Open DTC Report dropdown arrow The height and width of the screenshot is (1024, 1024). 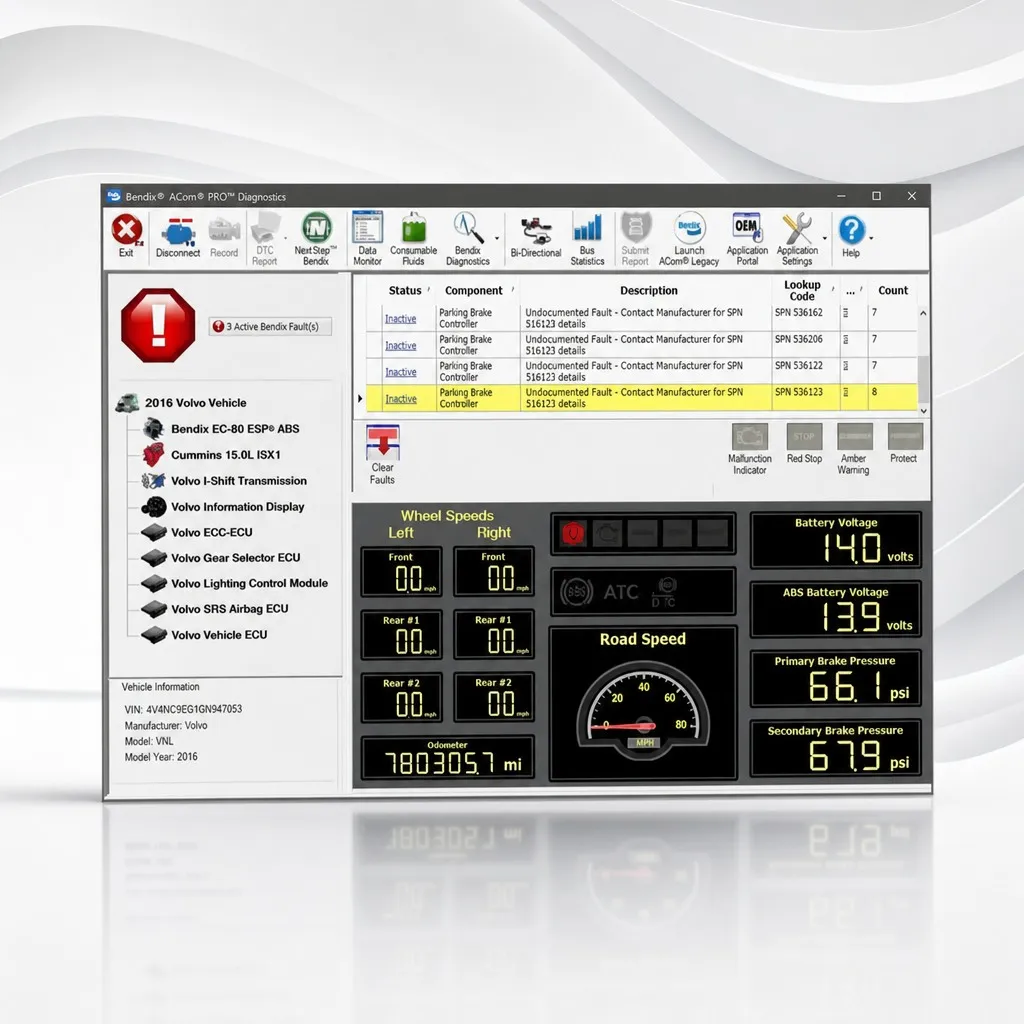(x=285, y=238)
